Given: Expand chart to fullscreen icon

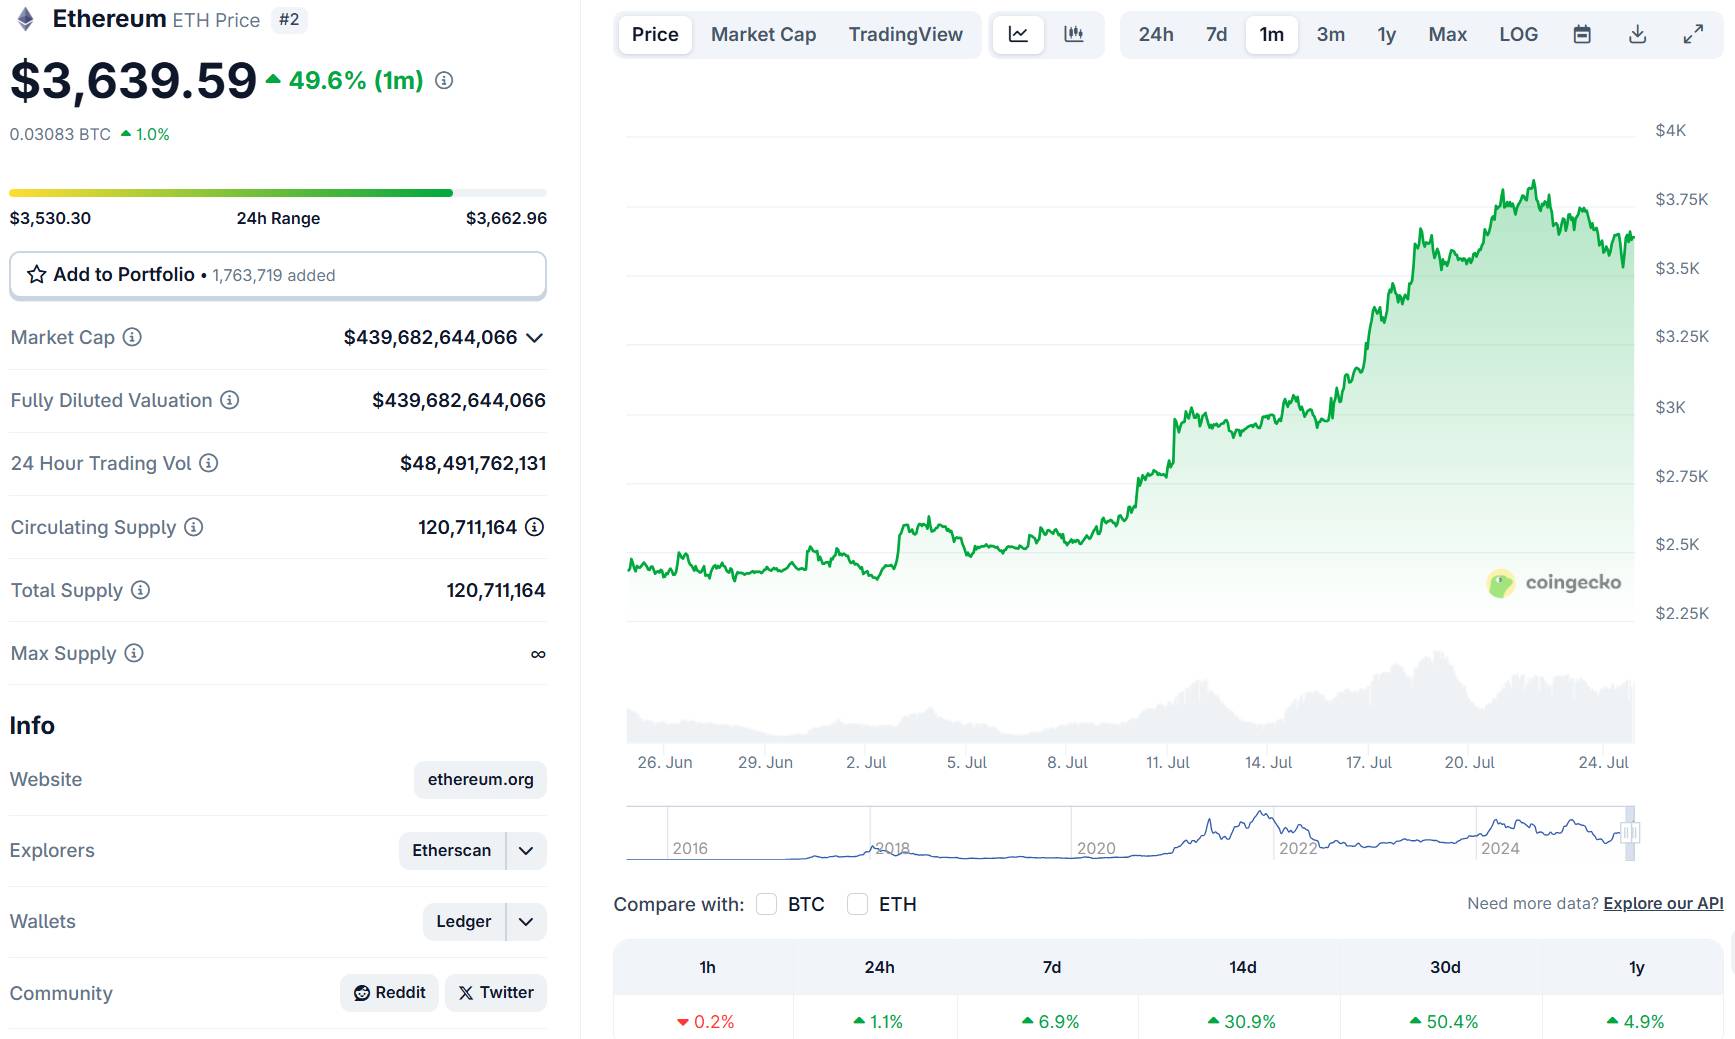Looking at the screenshot, I should tap(1693, 34).
